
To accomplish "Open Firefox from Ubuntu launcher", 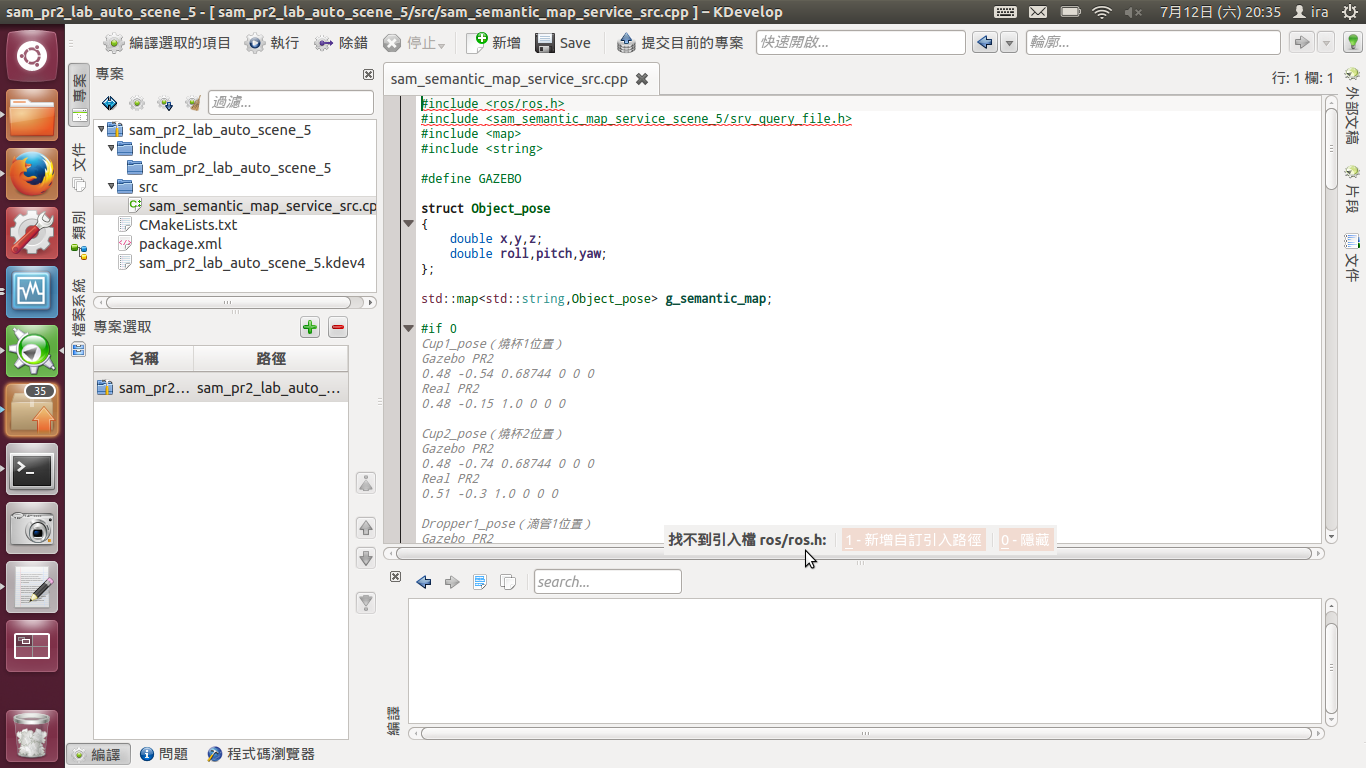I will pos(32,174).
